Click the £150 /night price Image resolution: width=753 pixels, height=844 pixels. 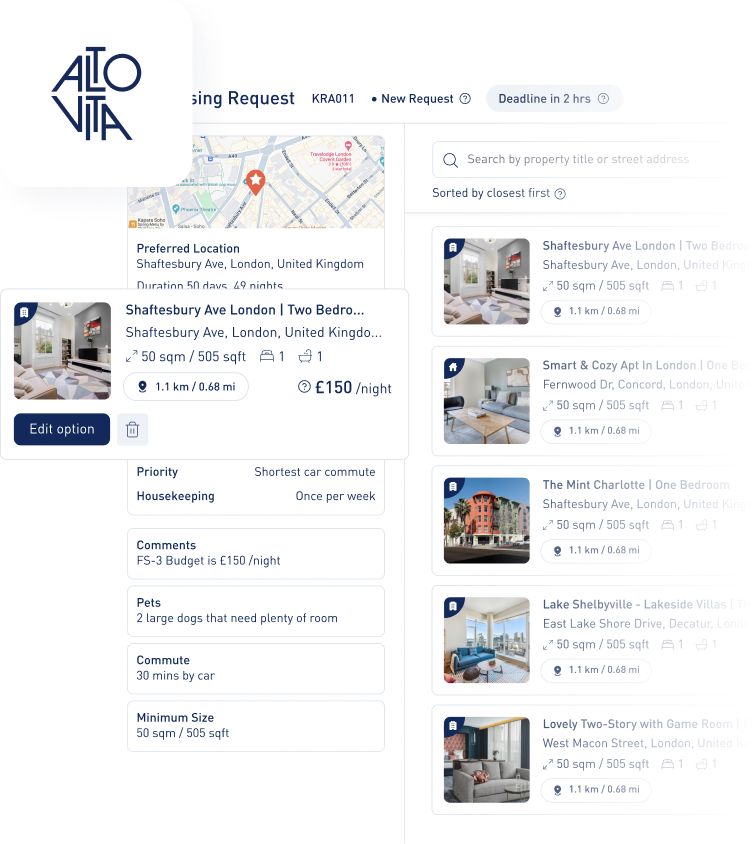[x=353, y=388]
